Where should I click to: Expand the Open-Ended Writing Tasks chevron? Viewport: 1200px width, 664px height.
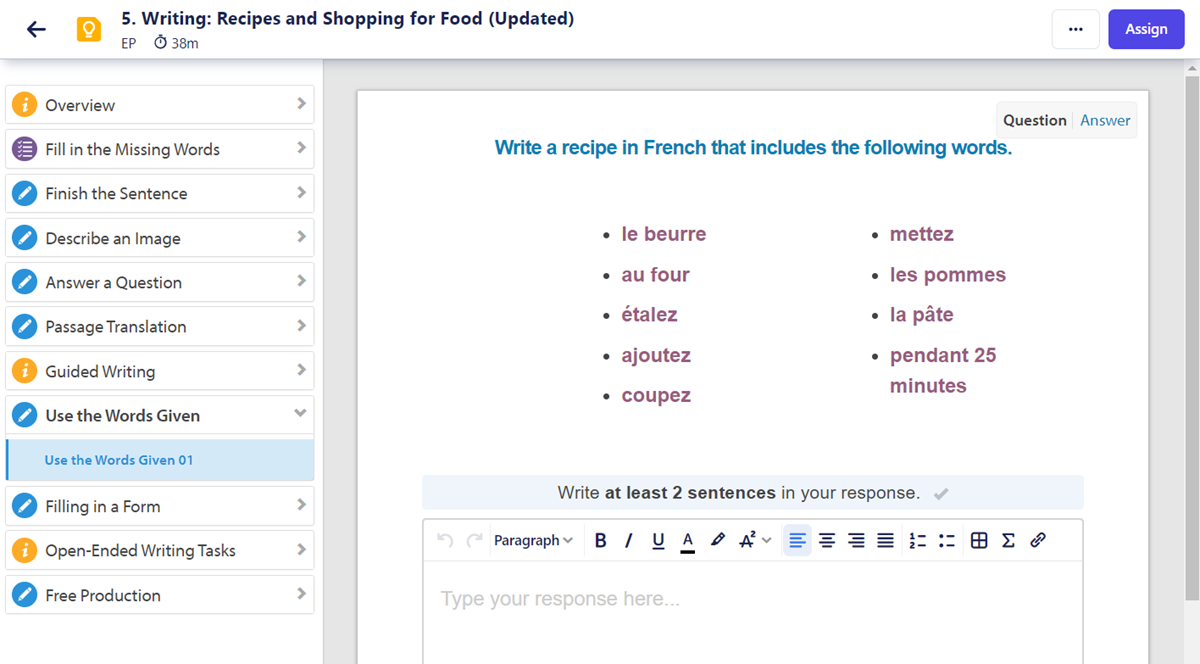tap(301, 549)
